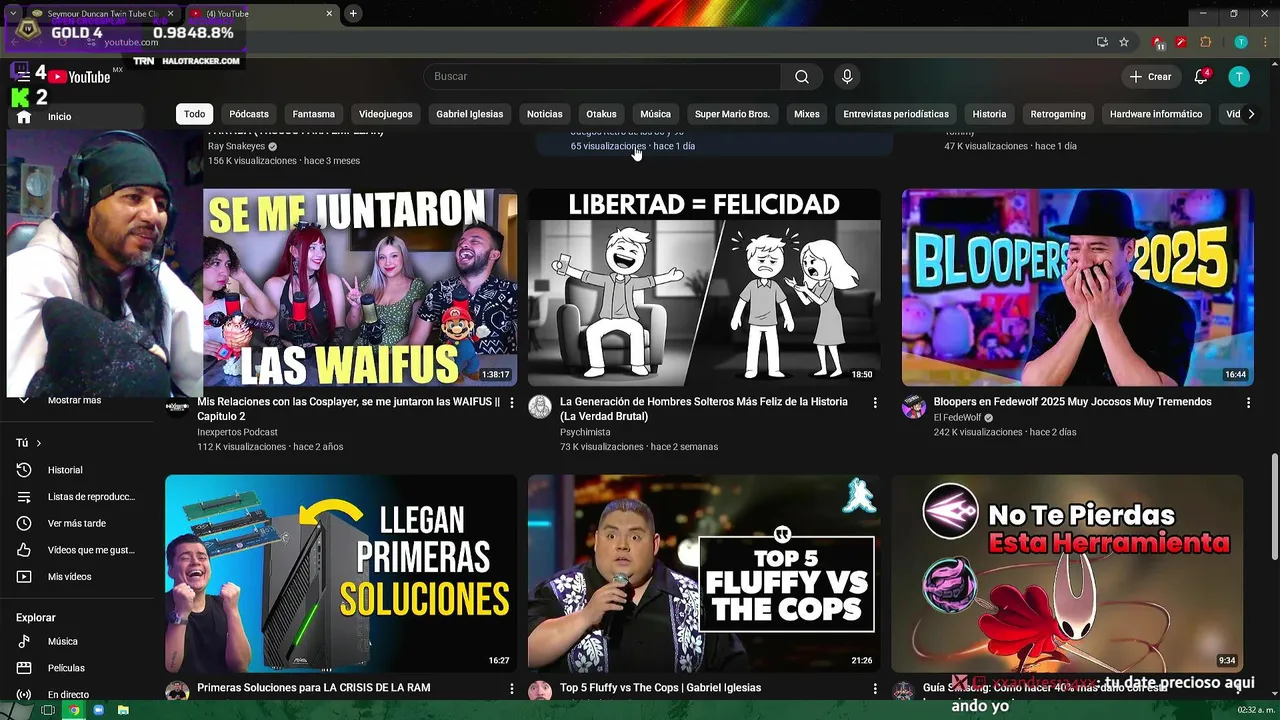This screenshot has width=1280, height=720.
Task: Select the Super Mario Bros. chip
Action: [x=733, y=114]
